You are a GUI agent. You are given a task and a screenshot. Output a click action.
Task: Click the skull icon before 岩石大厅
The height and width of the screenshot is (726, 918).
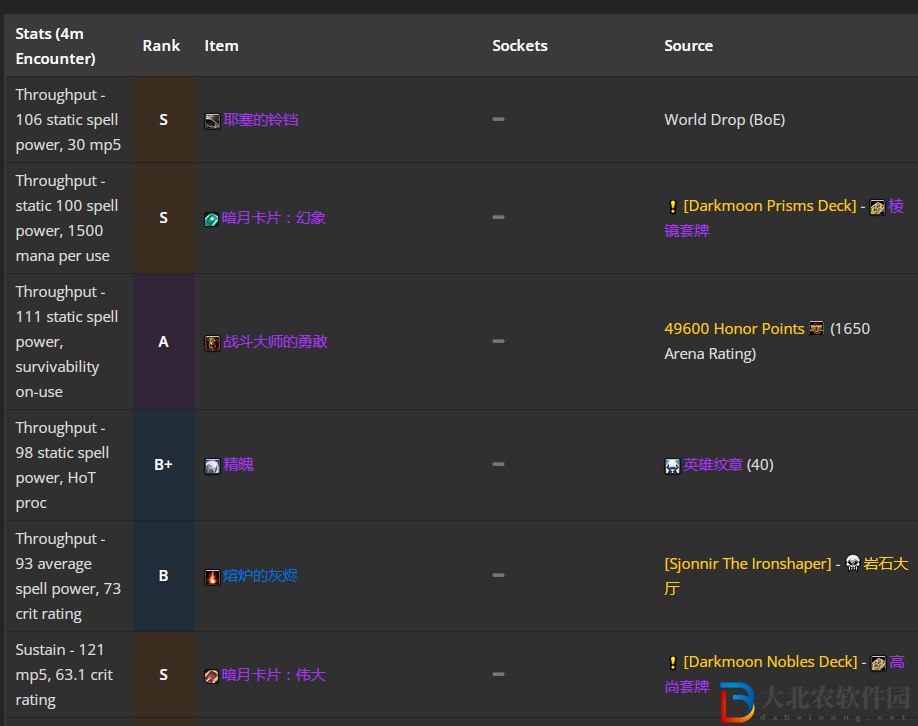click(852, 563)
